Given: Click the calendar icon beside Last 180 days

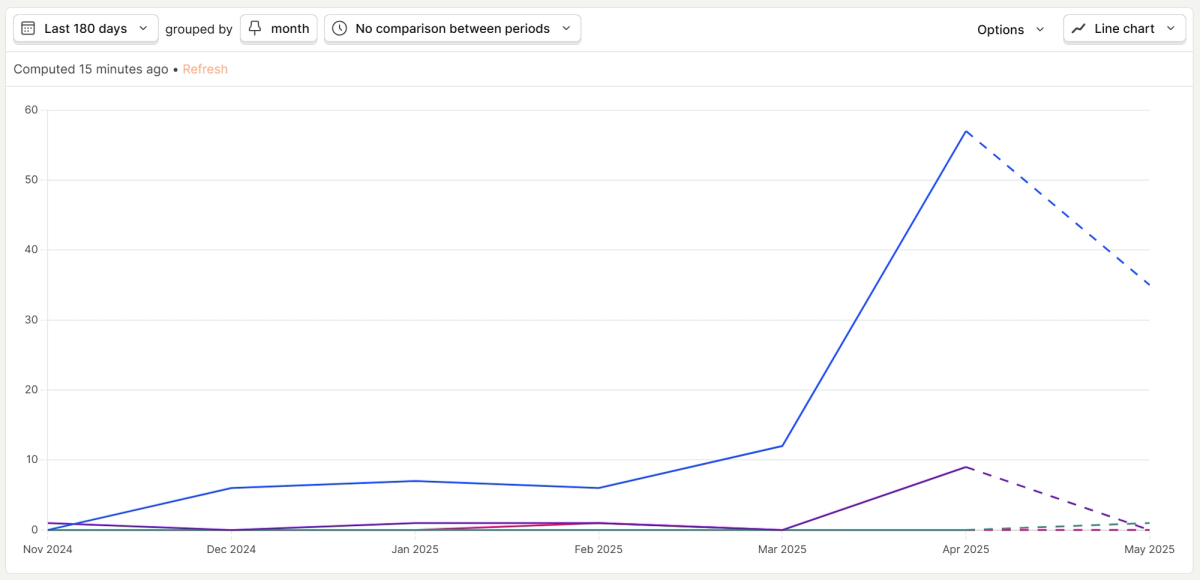Looking at the screenshot, I should click(x=29, y=29).
